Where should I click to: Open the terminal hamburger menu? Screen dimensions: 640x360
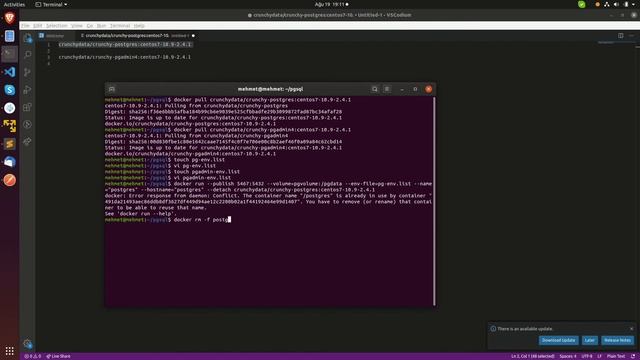(387, 89)
